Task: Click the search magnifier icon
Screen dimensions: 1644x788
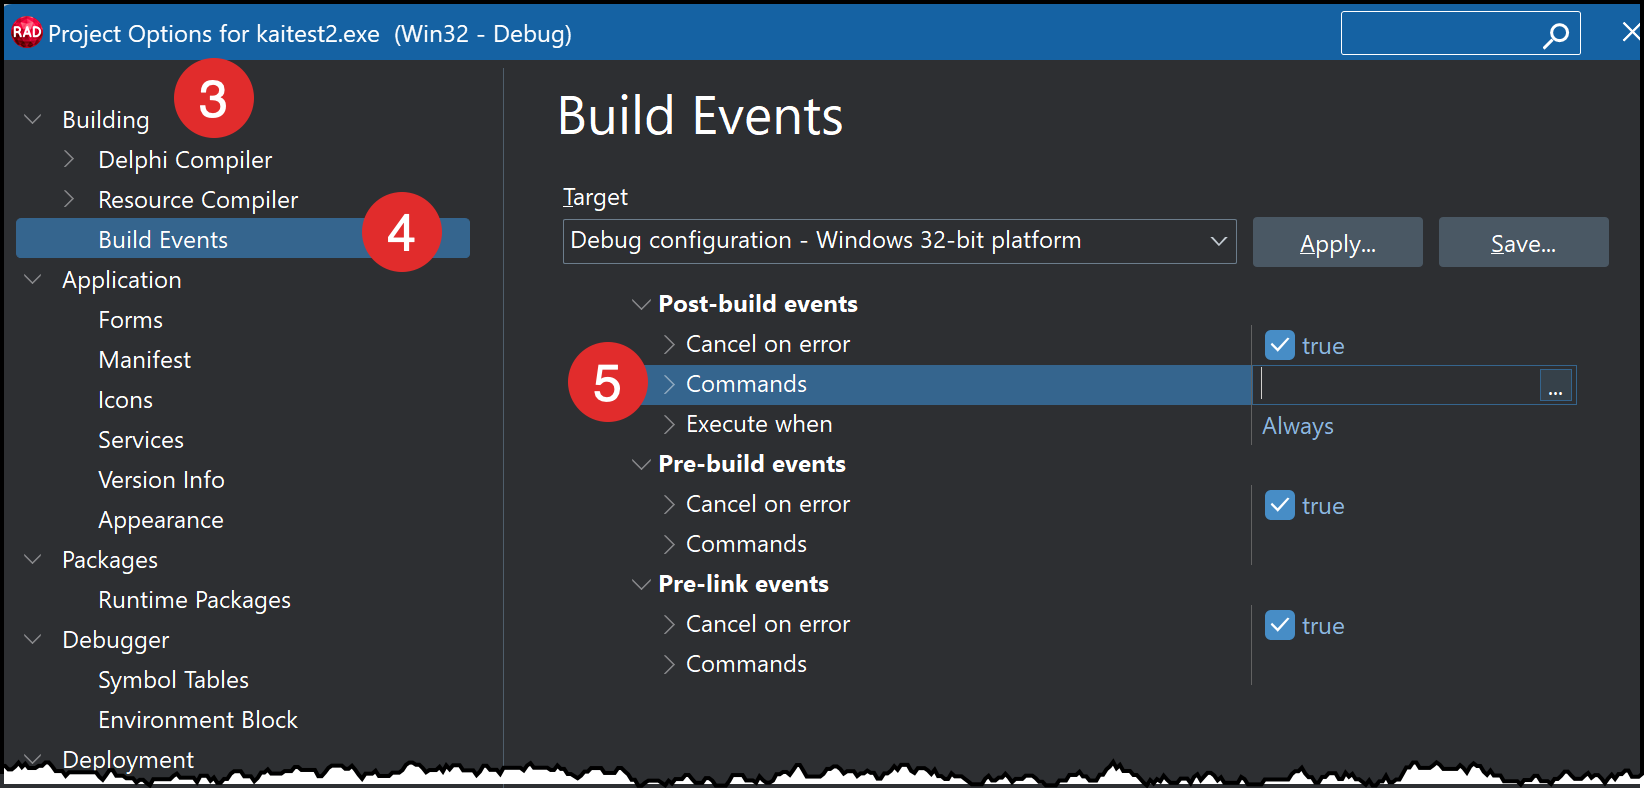Action: (x=1556, y=35)
